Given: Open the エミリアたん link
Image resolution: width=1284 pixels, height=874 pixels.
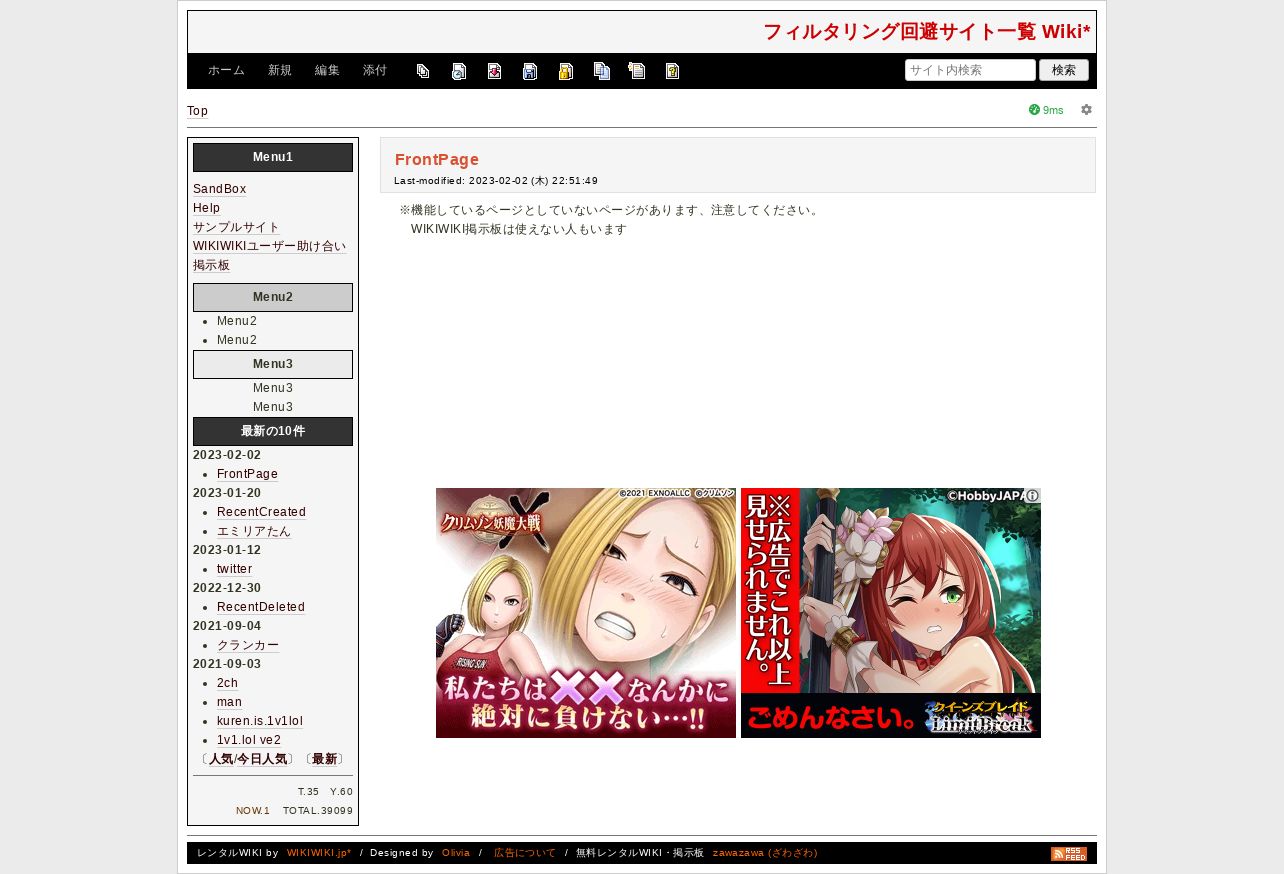Looking at the screenshot, I should (254, 531).
